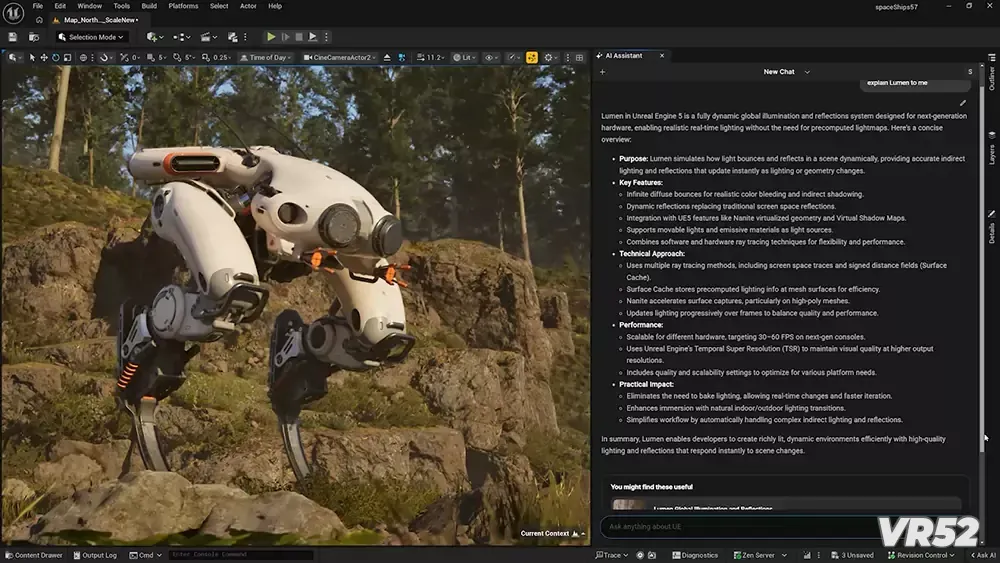Open the Time of Day dropdown
This screenshot has height=563, width=1000.
click(x=268, y=58)
